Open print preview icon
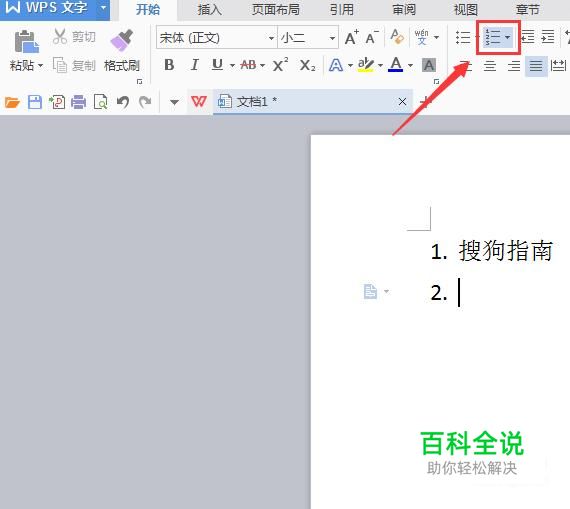Screen dimensions: 570x509 (x=101, y=102)
